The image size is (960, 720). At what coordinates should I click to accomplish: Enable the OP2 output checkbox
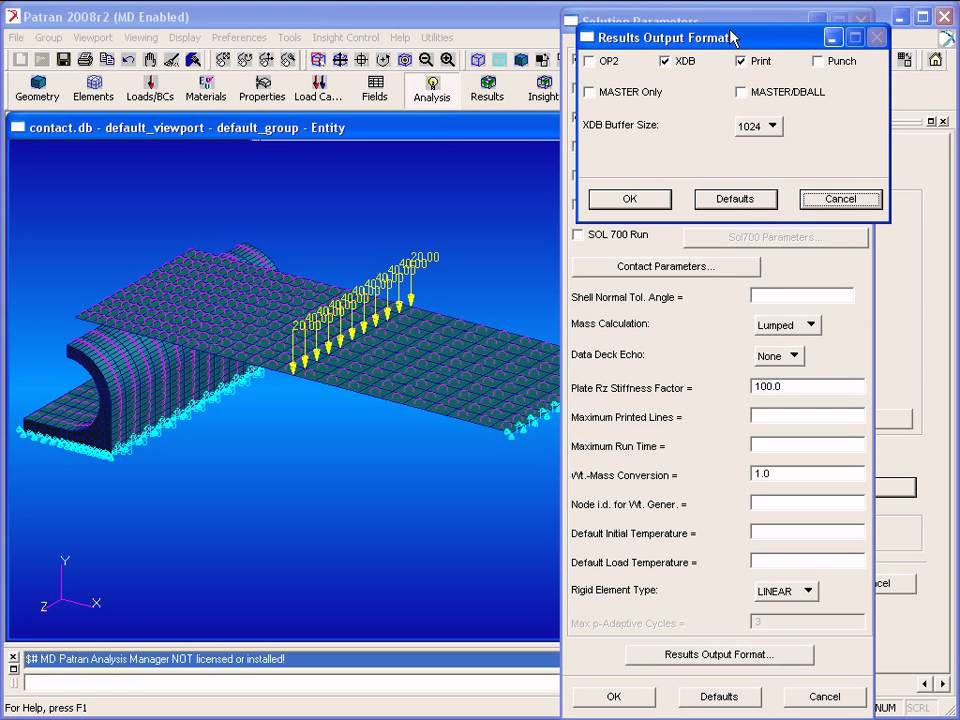(589, 61)
